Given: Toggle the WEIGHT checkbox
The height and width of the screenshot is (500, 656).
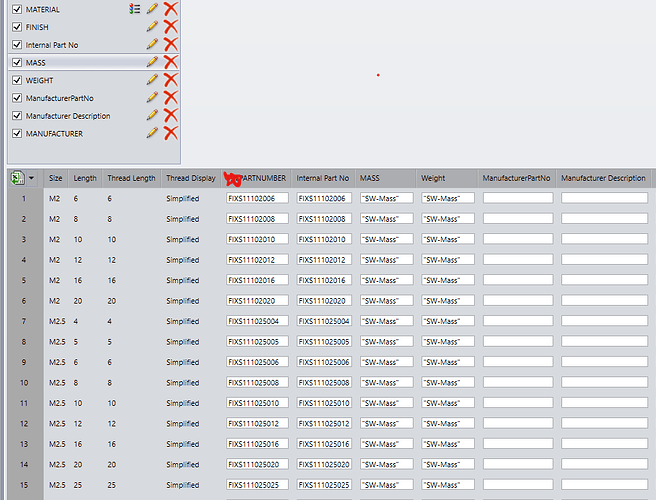Looking at the screenshot, I should pyautogui.click(x=17, y=80).
